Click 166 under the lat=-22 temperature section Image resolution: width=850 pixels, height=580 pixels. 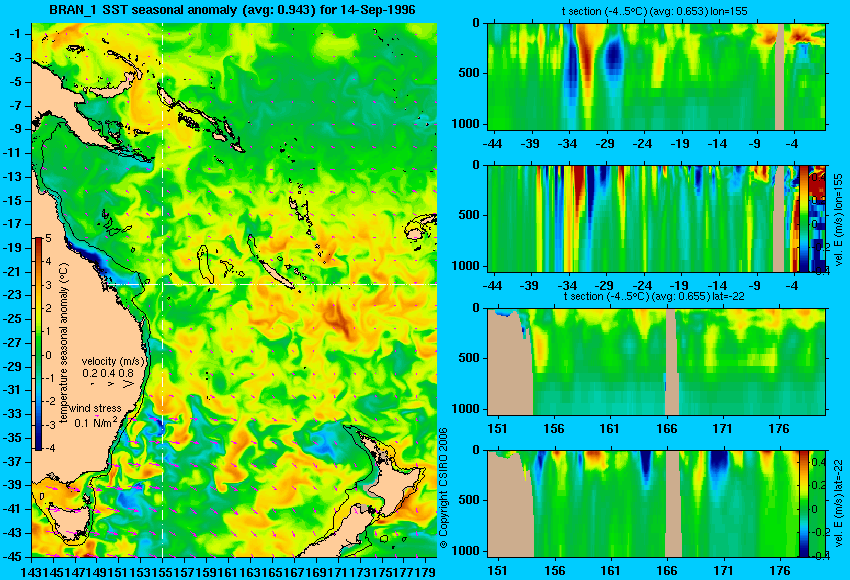pos(666,429)
